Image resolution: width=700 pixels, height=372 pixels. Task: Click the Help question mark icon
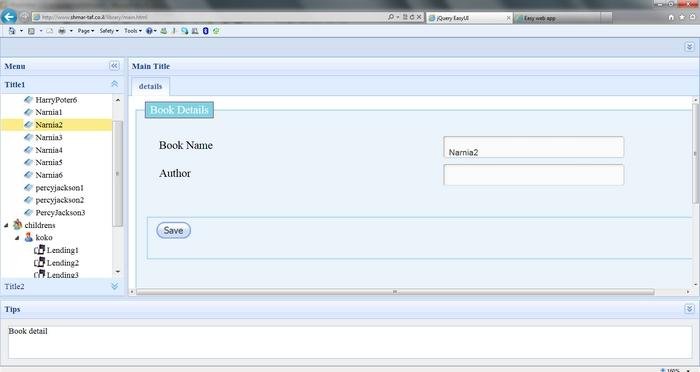149,31
